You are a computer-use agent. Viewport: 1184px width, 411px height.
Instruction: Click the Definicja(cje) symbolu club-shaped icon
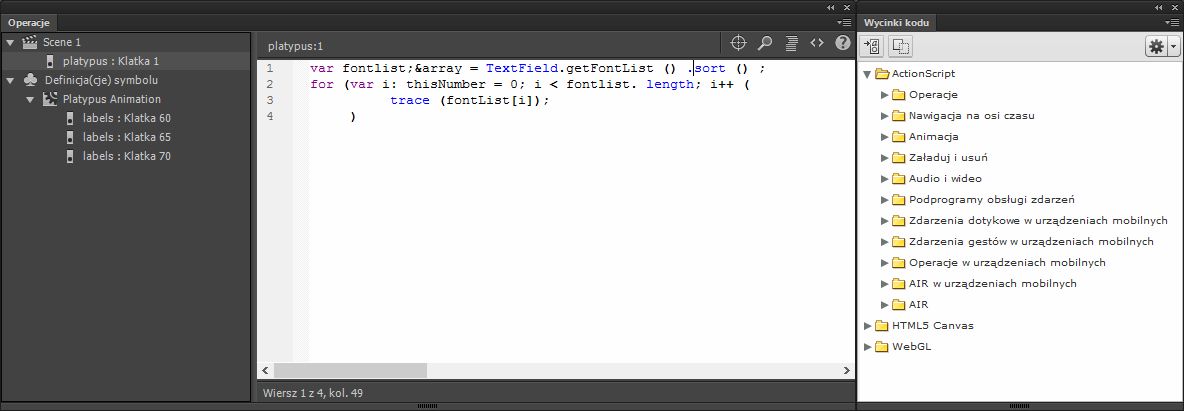coord(30,80)
